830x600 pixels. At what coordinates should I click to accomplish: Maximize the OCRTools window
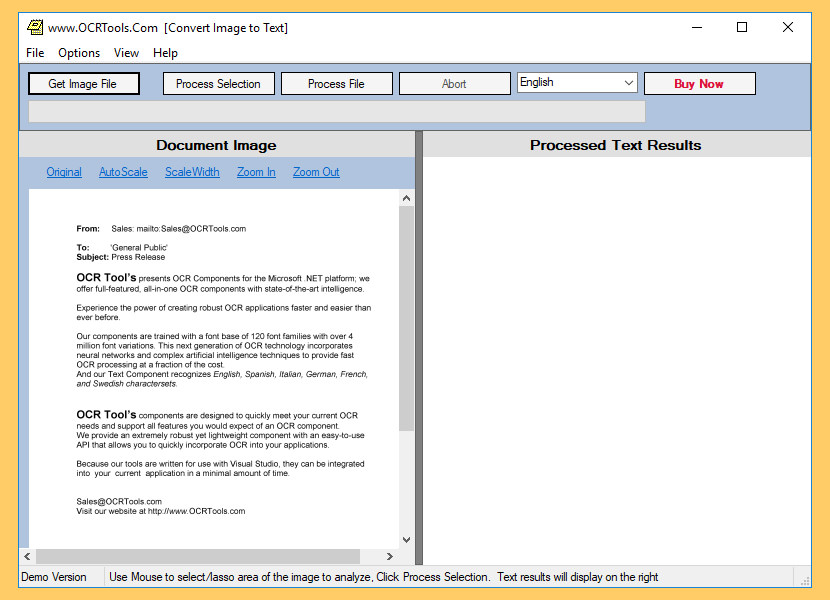point(742,27)
